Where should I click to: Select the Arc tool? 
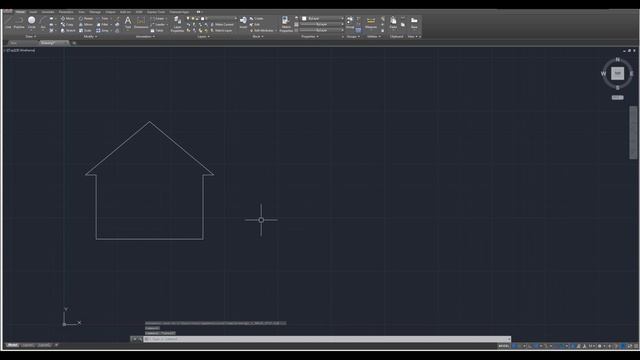[42, 22]
